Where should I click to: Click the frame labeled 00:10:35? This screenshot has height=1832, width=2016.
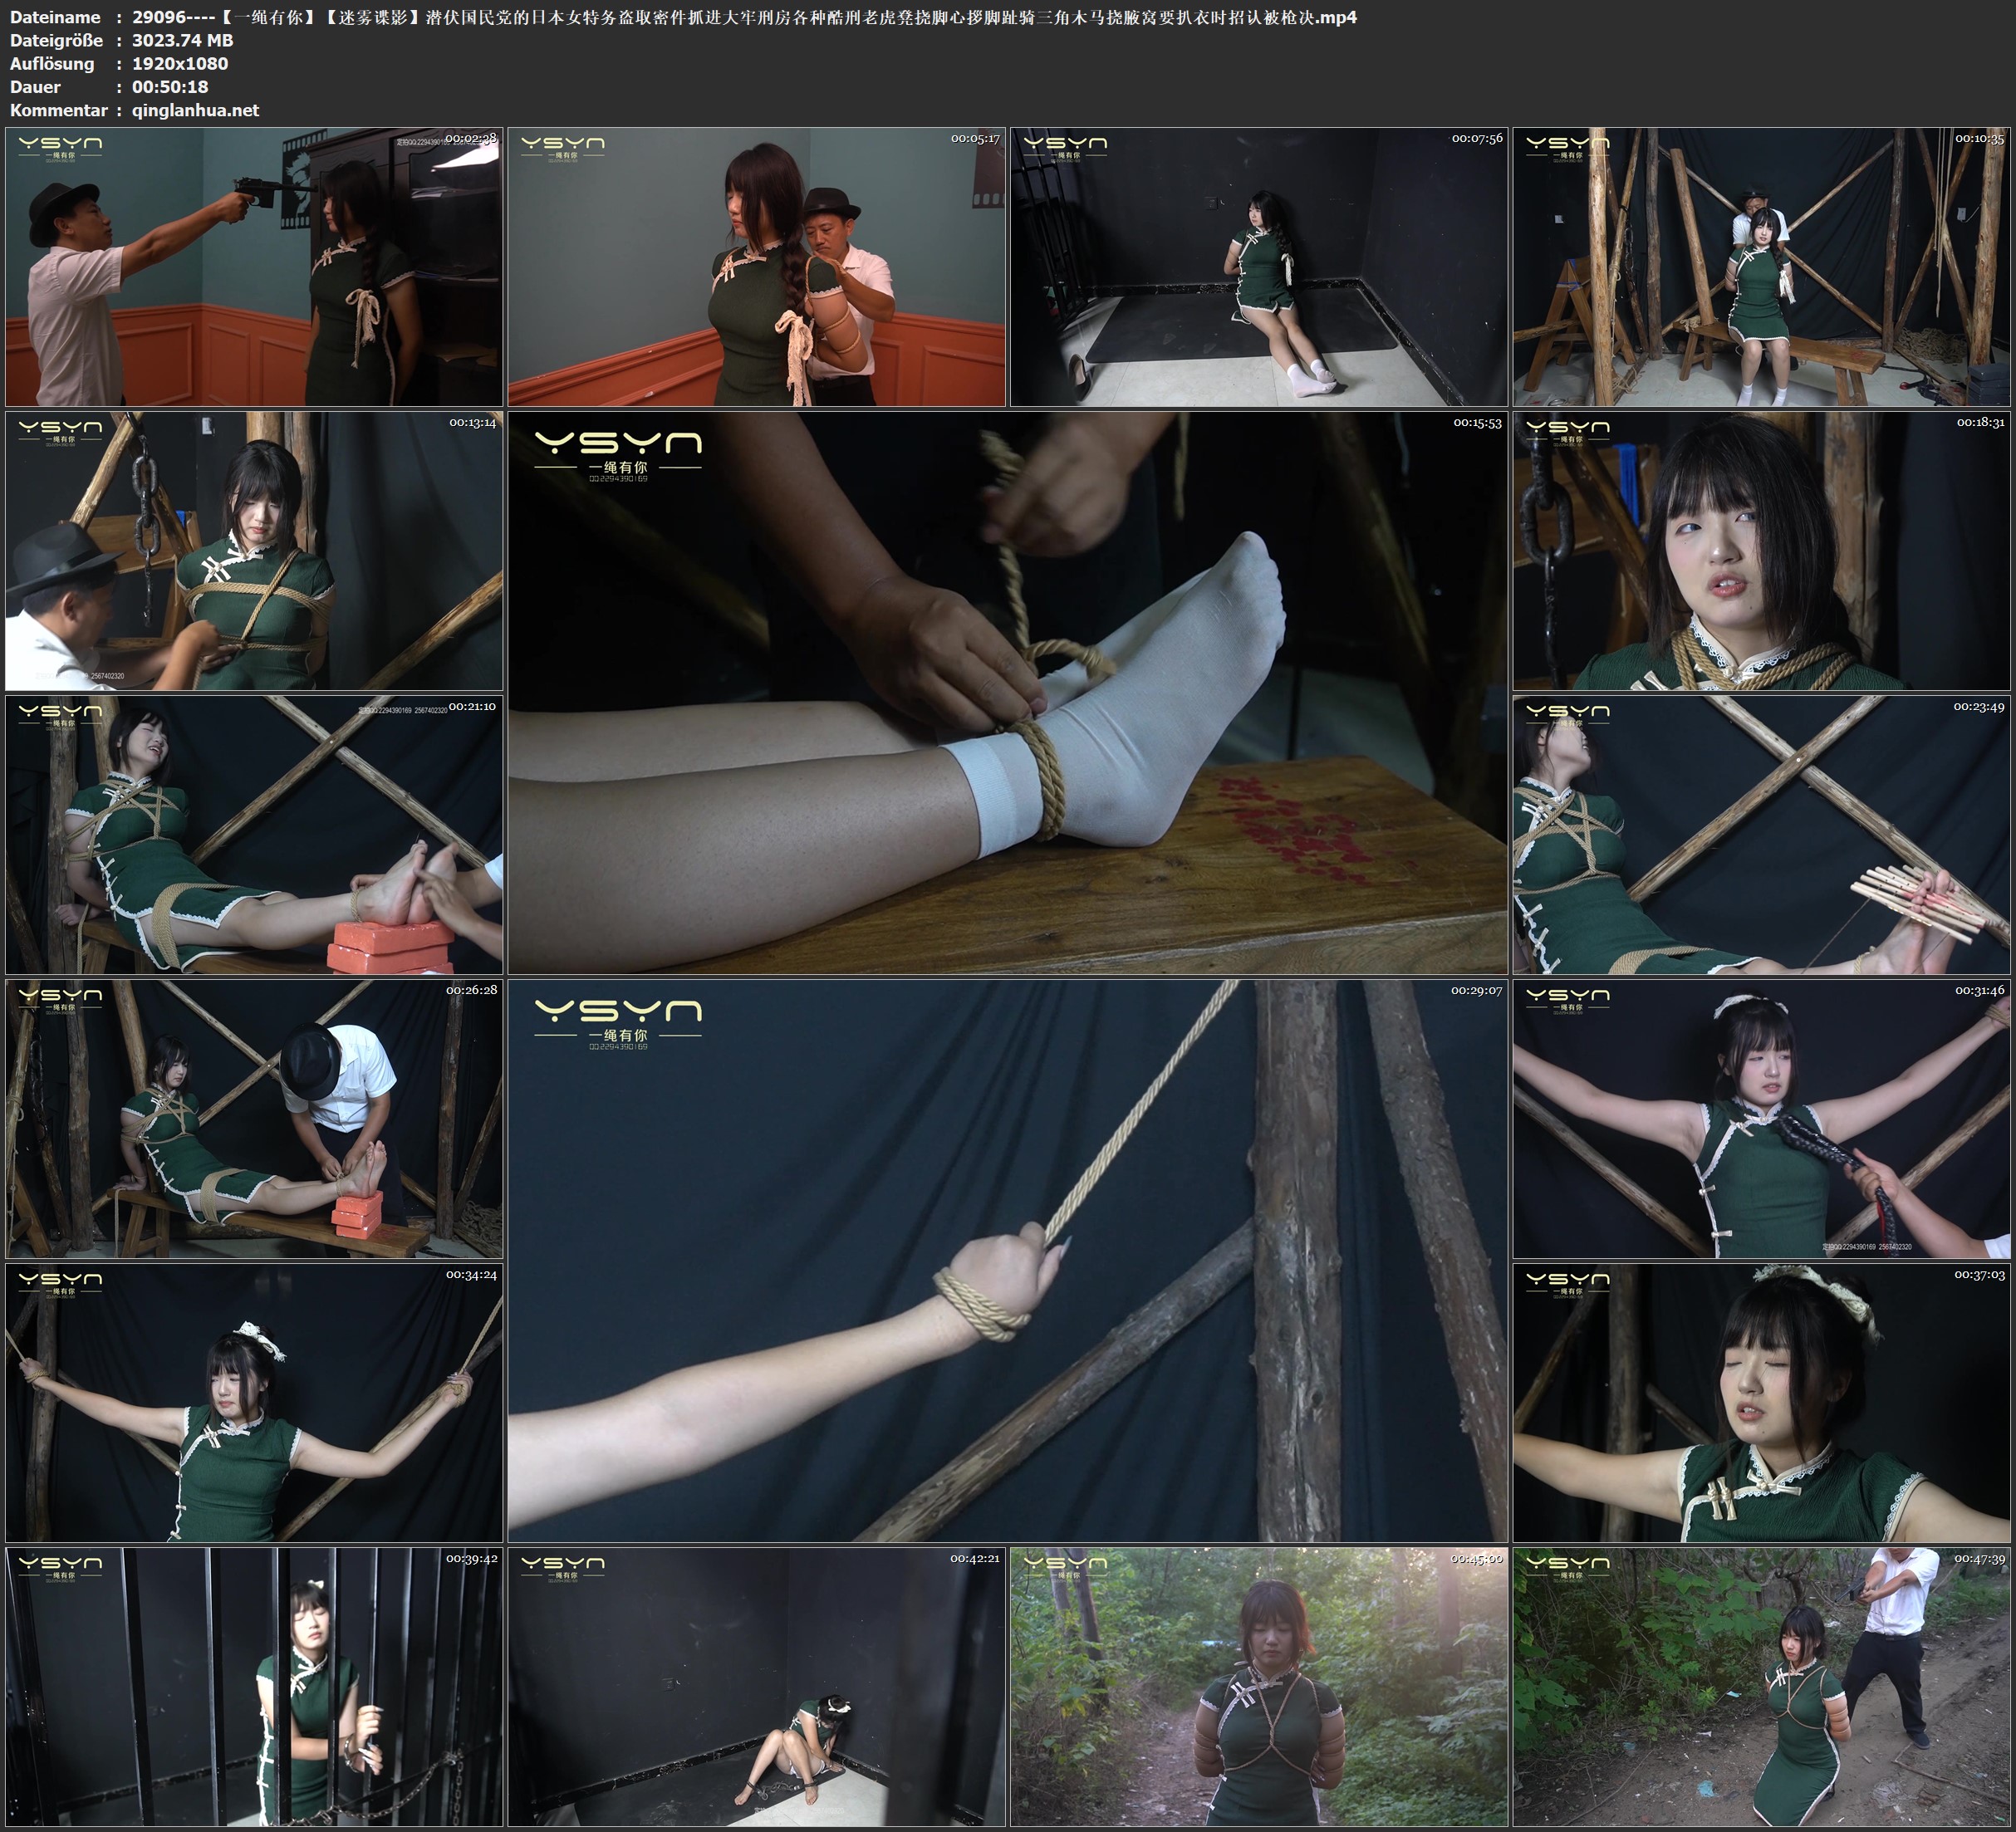[x=1760, y=266]
